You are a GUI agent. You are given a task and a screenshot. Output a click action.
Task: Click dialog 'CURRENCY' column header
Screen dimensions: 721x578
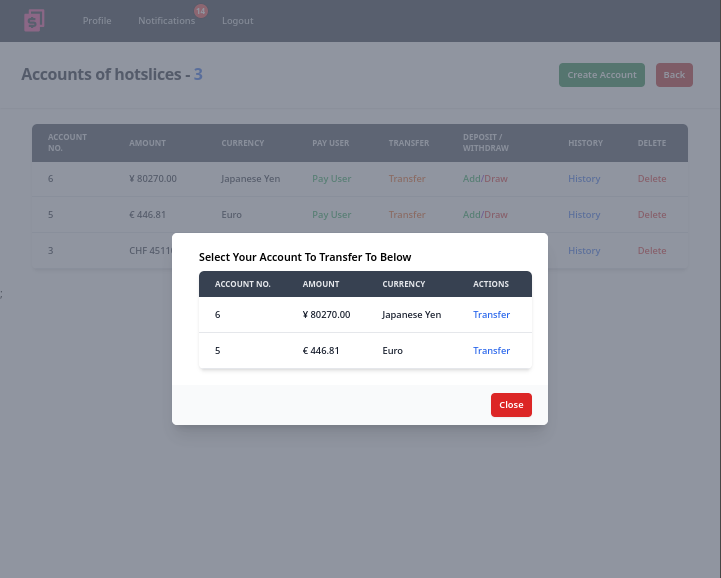(x=404, y=284)
